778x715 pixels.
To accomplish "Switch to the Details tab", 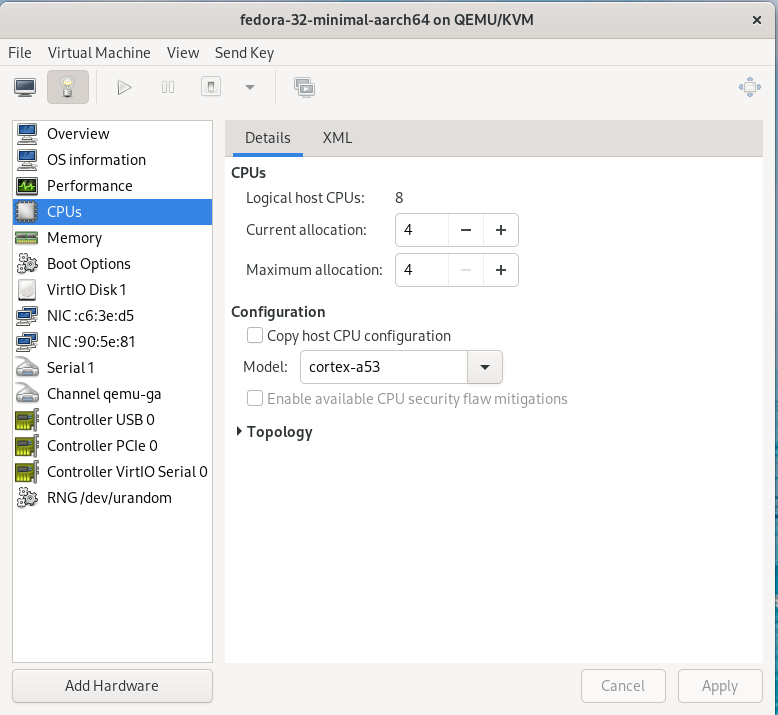I will 268,138.
